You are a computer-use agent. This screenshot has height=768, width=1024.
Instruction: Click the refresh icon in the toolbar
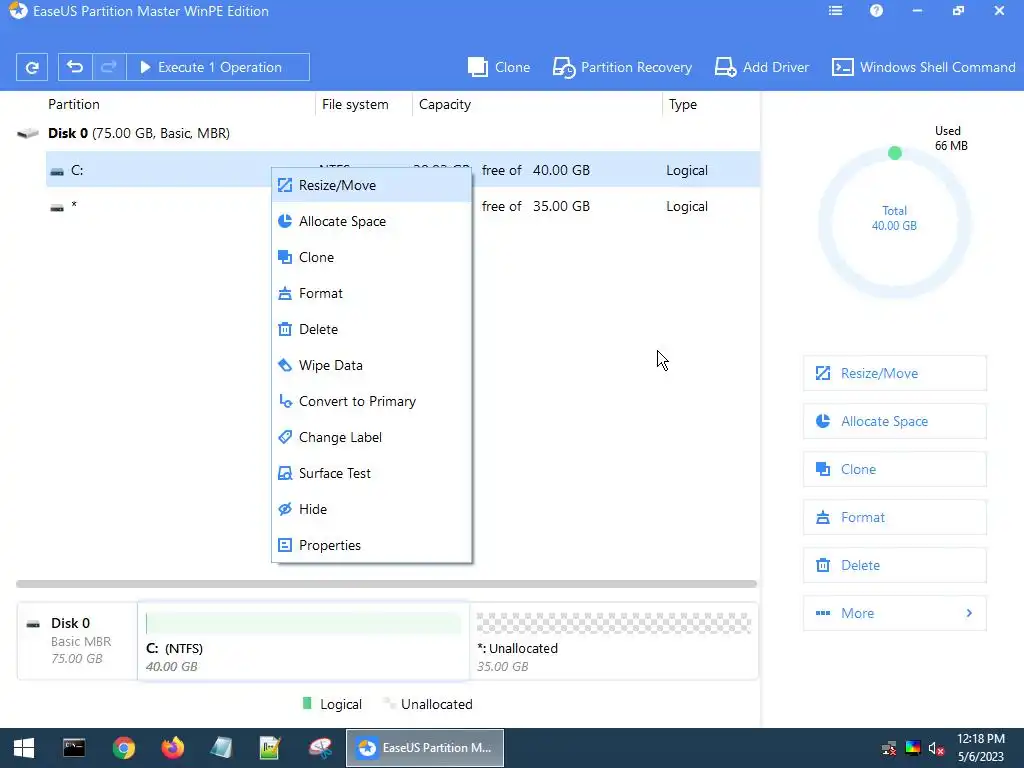coord(32,67)
